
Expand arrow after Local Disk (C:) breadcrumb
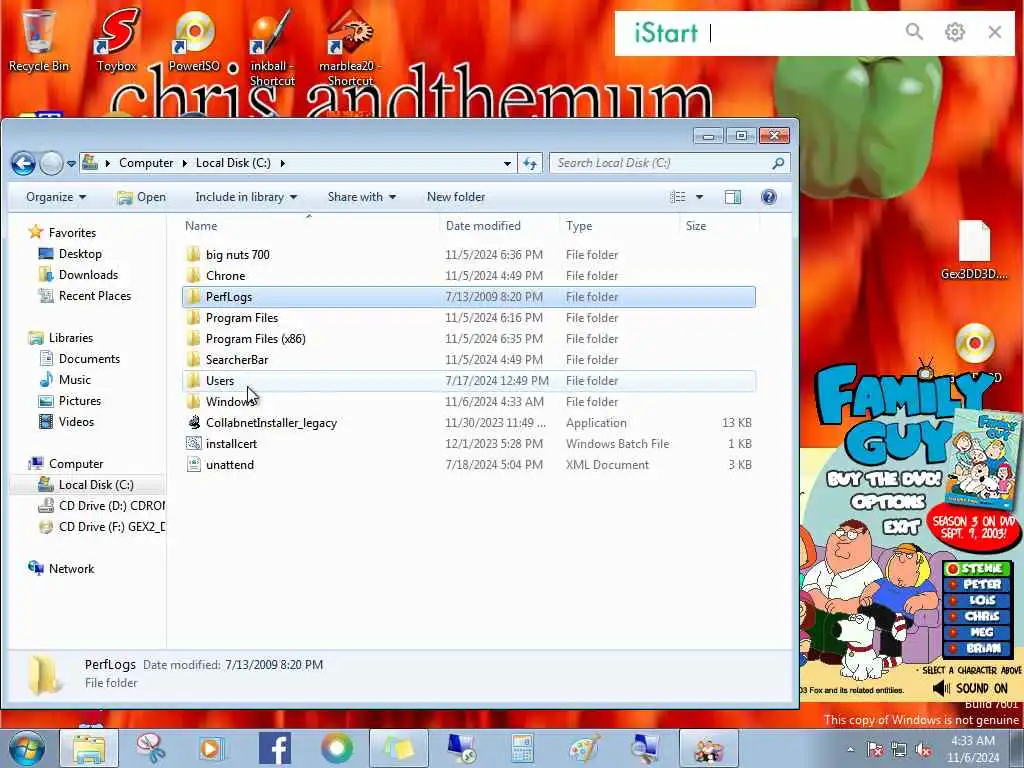283,163
